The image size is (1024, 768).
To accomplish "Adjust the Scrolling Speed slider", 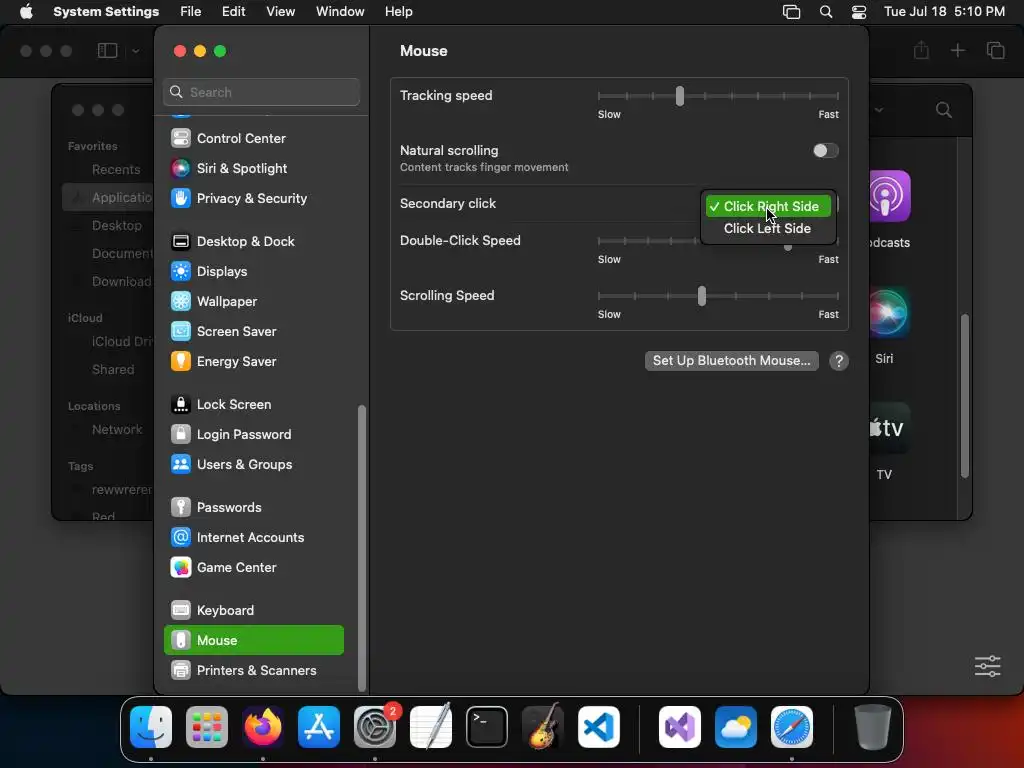I will pos(701,296).
